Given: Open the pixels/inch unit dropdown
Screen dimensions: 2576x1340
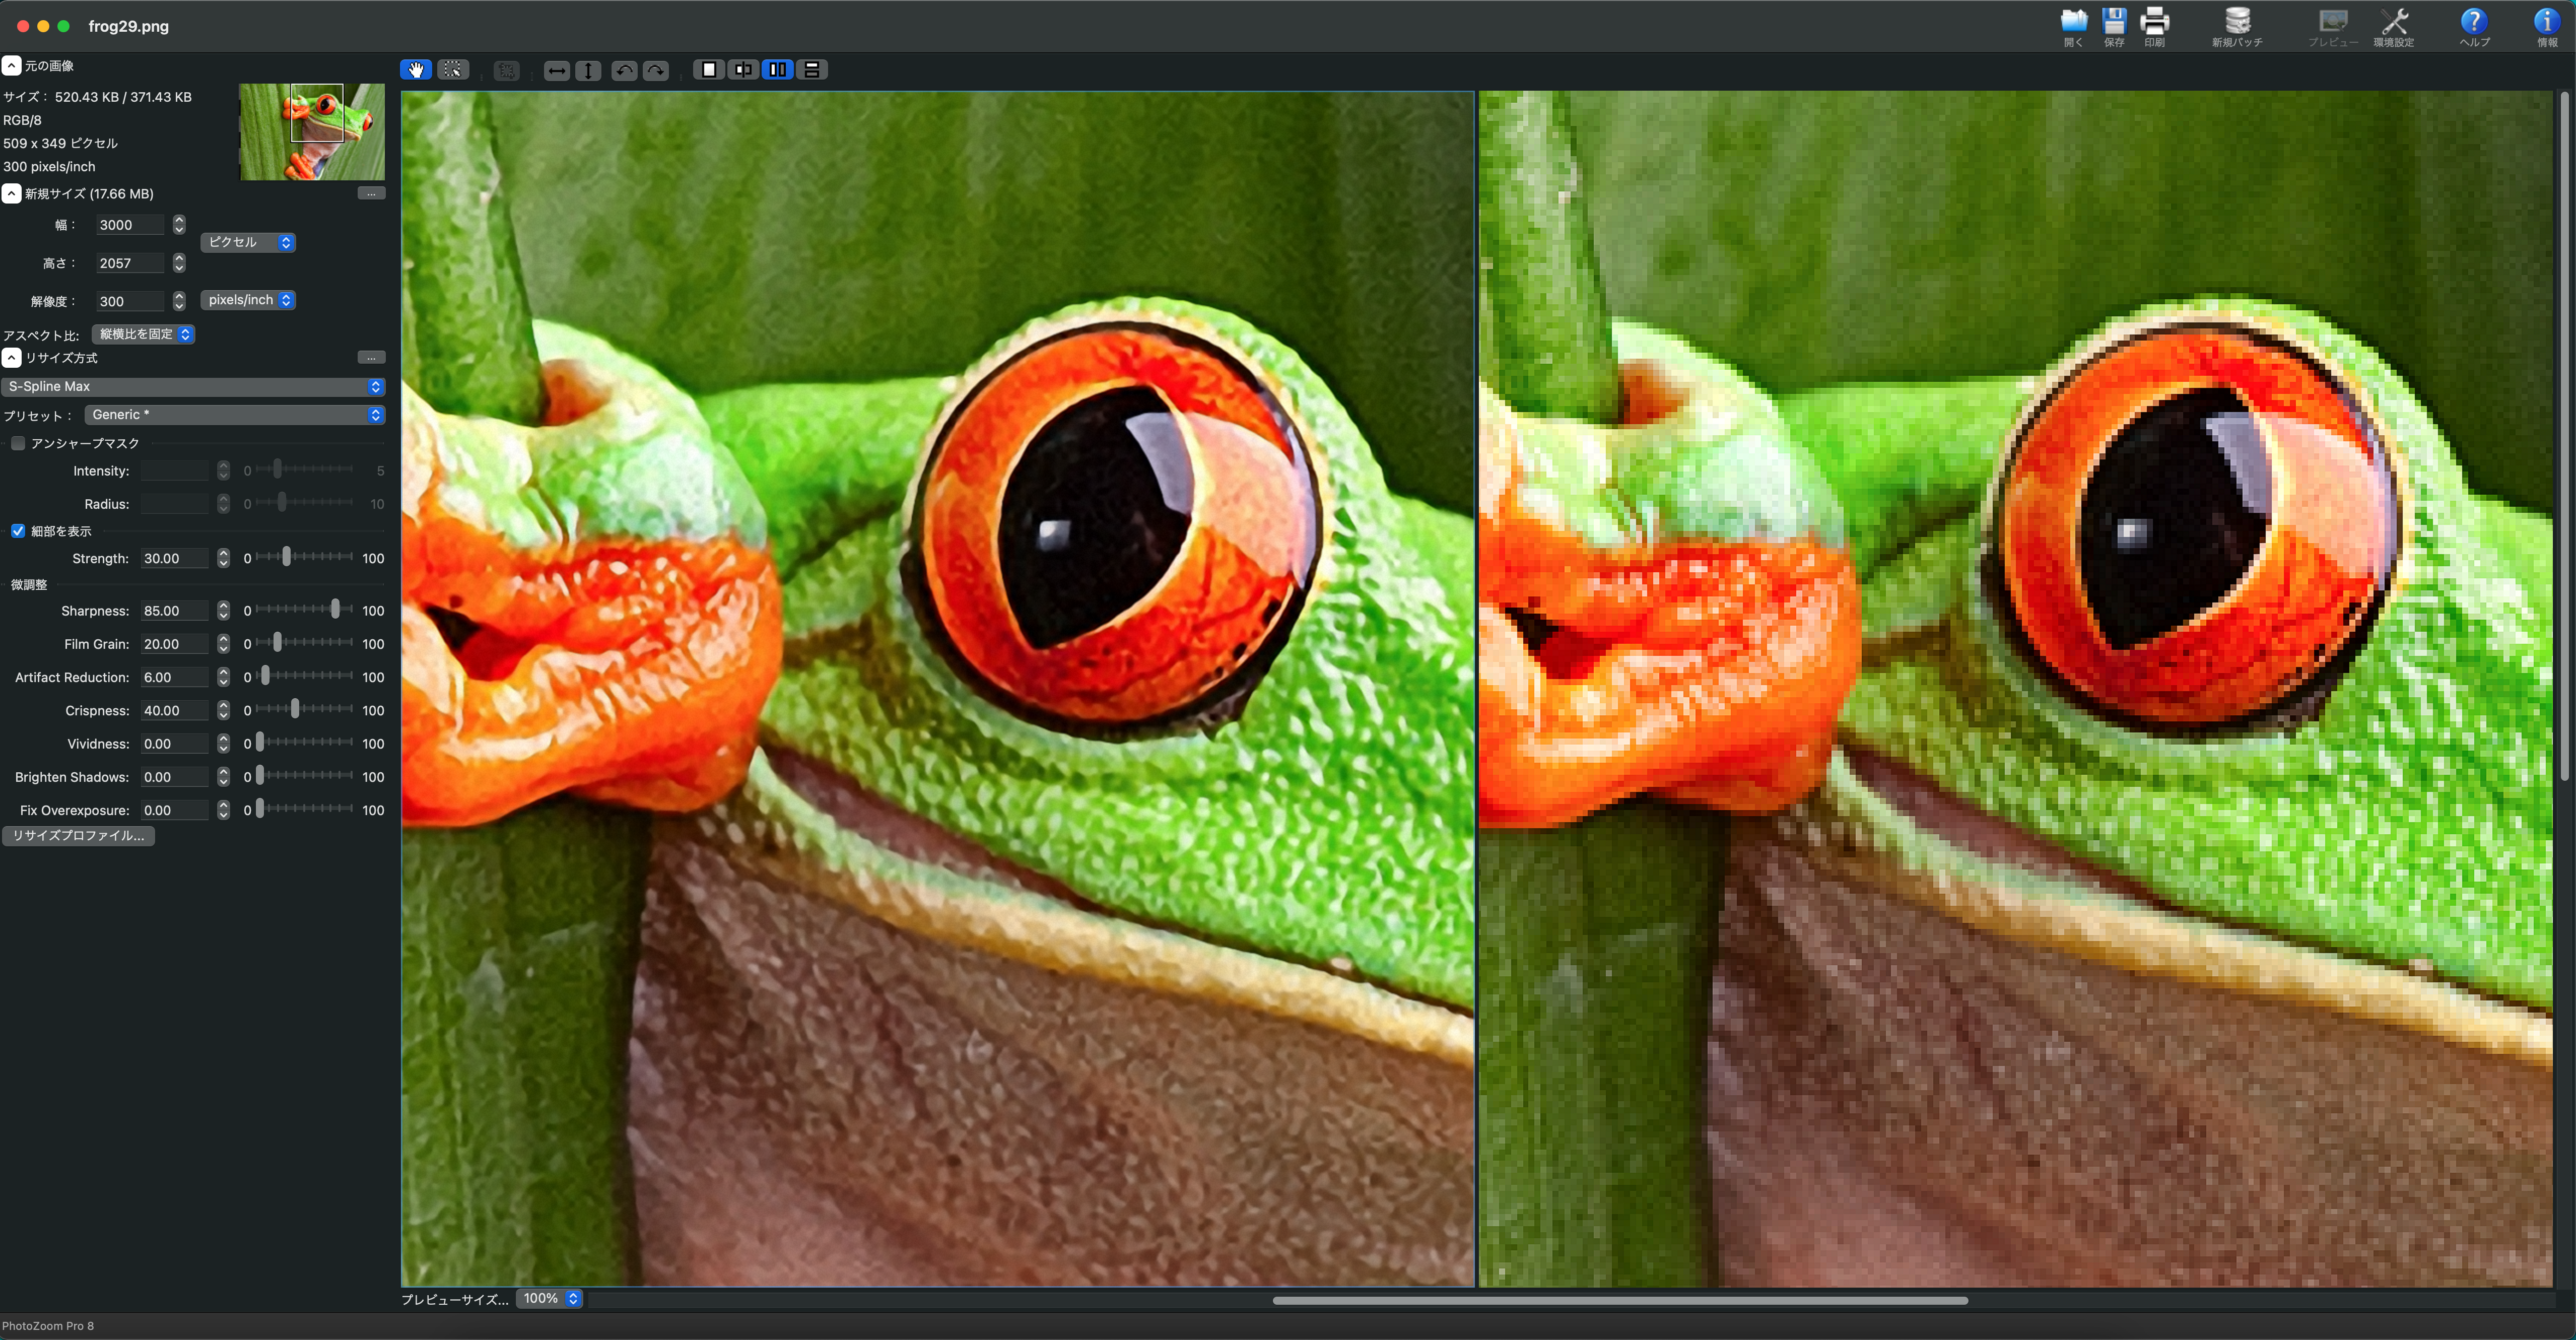Looking at the screenshot, I should (x=247, y=300).
